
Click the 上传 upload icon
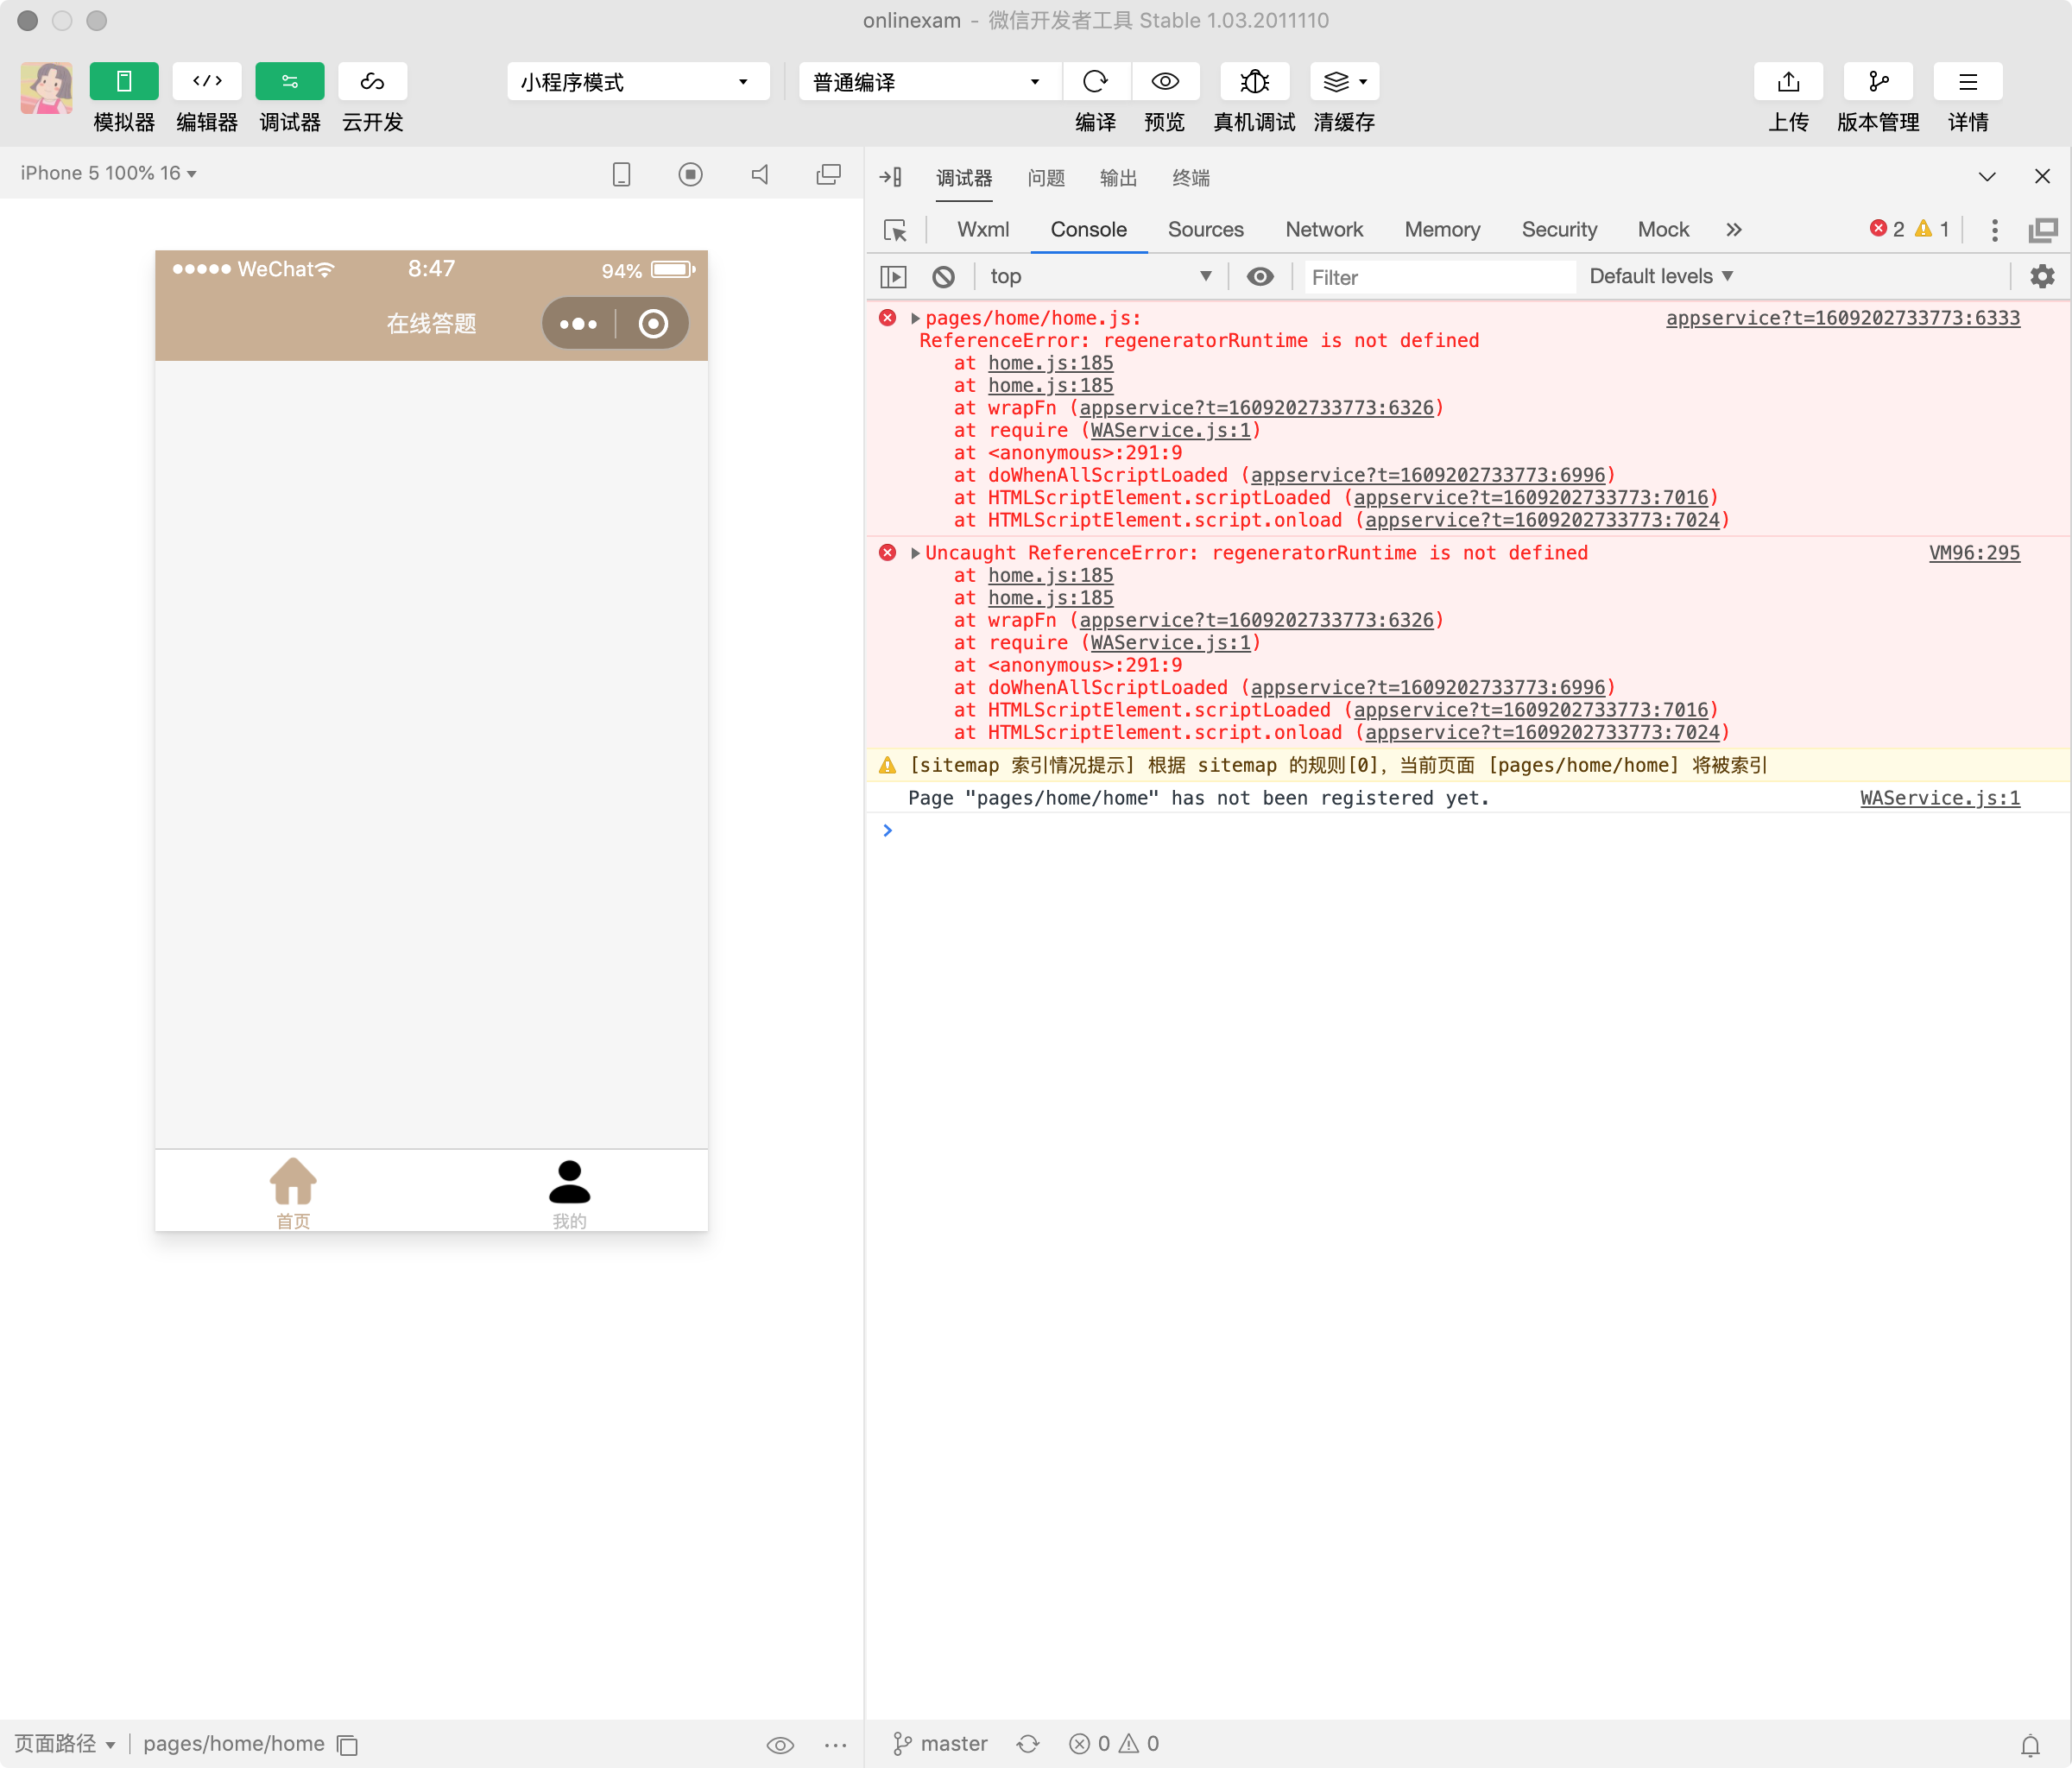coord(1788,81)
